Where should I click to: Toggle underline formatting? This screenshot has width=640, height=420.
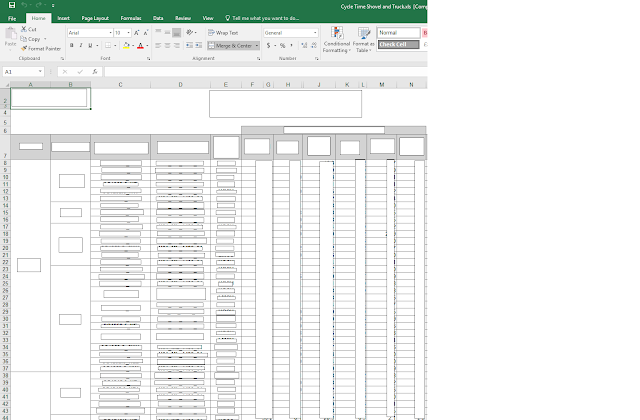(x=90, y=45)
